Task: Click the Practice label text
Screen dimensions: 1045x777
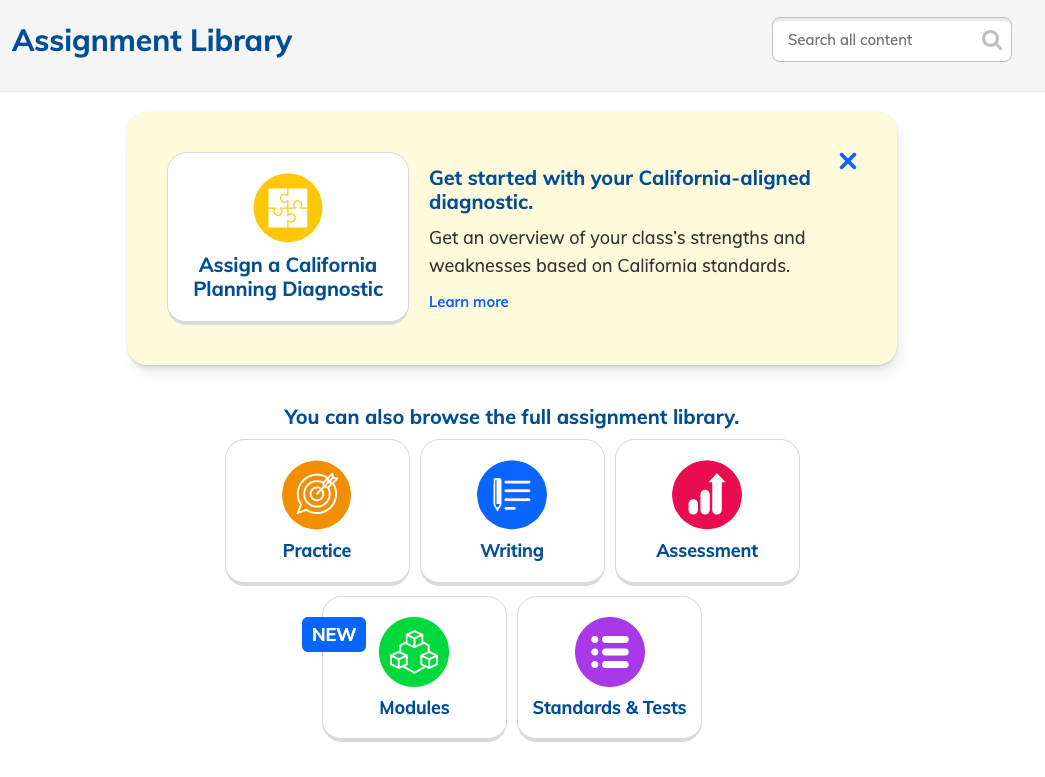Action: tap(317, 550)
